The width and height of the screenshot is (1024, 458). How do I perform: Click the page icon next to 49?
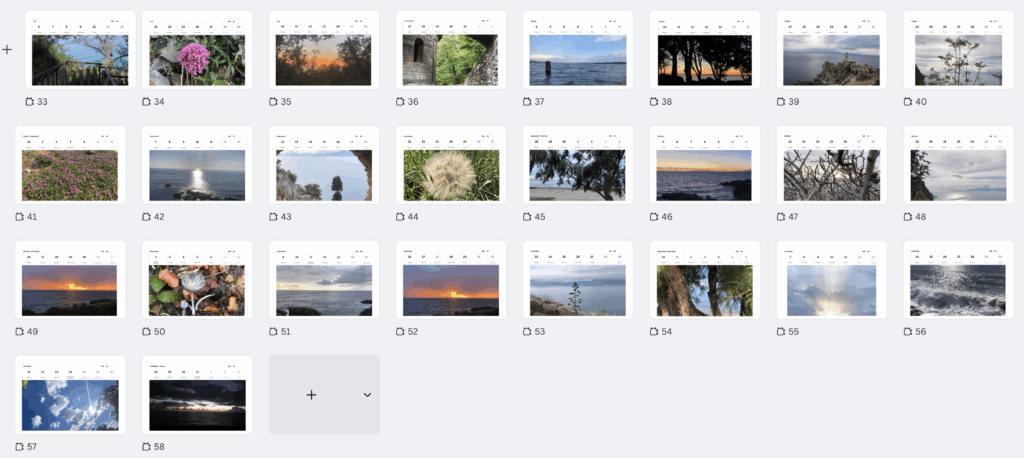click(20, 332)
